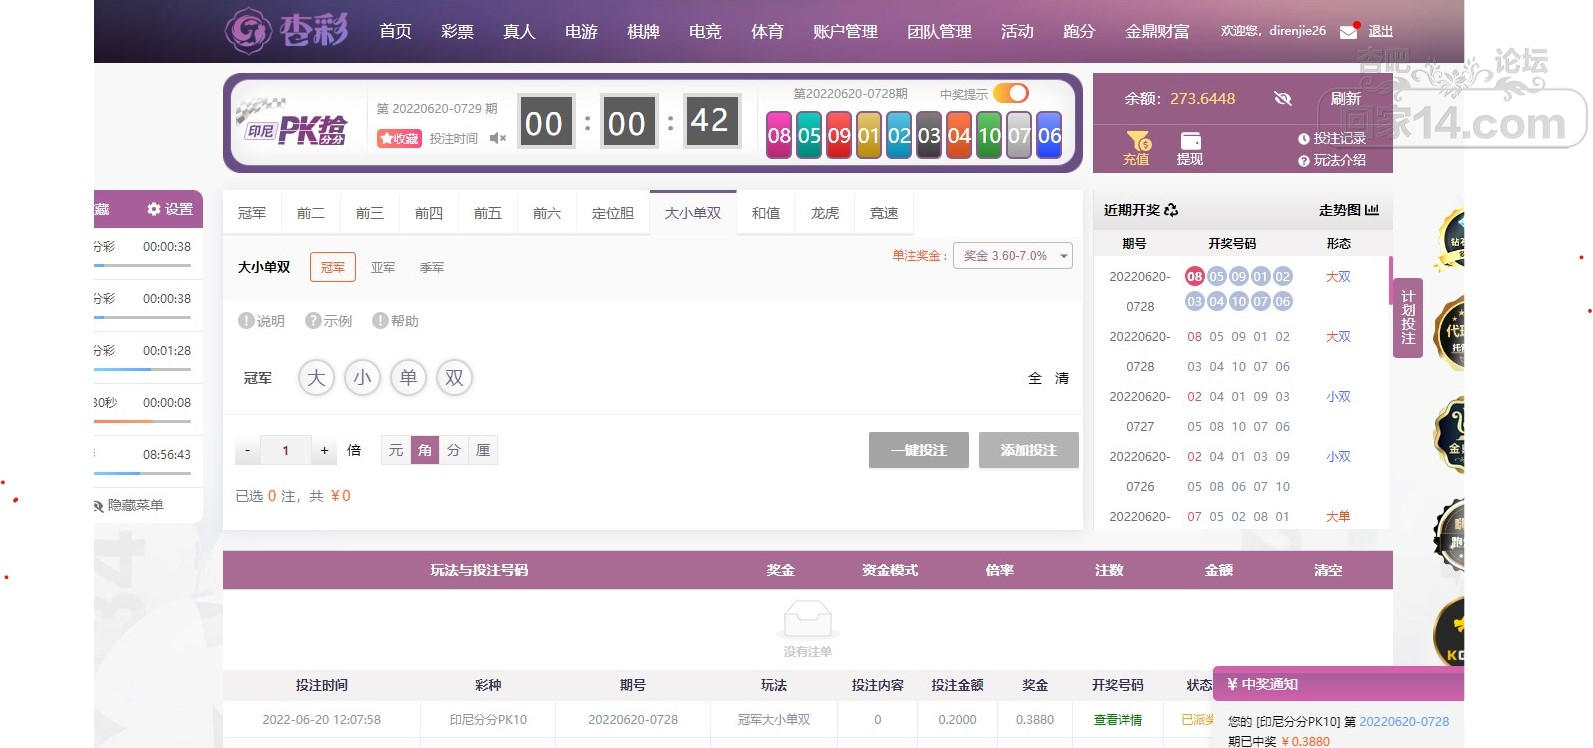Screen dimensions: 1593x748
Task: Click the 设置 gear in the sidebar
Action: coord(170,209)
